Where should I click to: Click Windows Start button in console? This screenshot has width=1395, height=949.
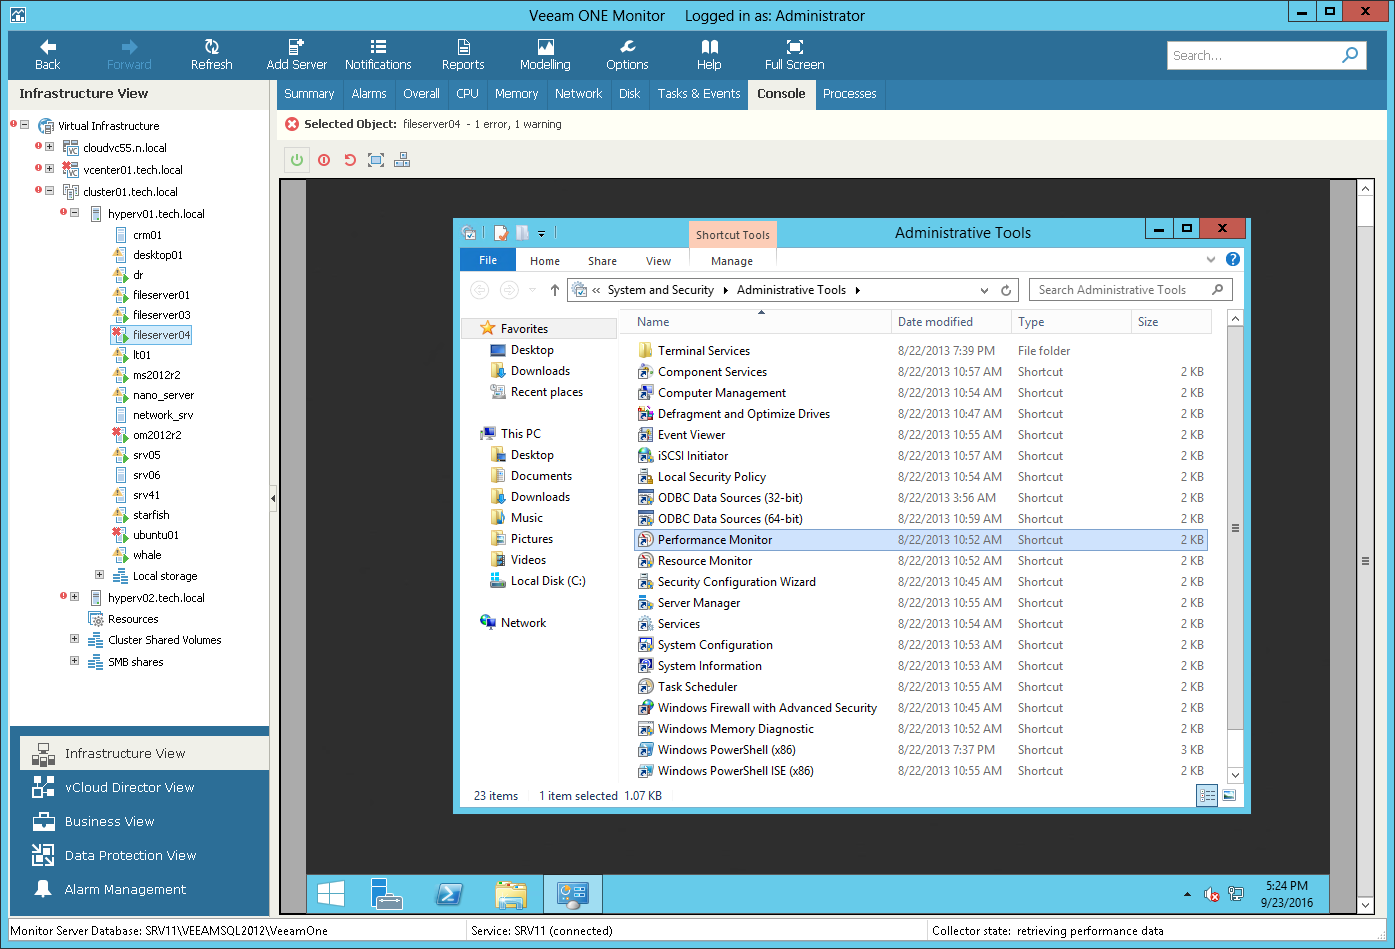click(331, 893)
